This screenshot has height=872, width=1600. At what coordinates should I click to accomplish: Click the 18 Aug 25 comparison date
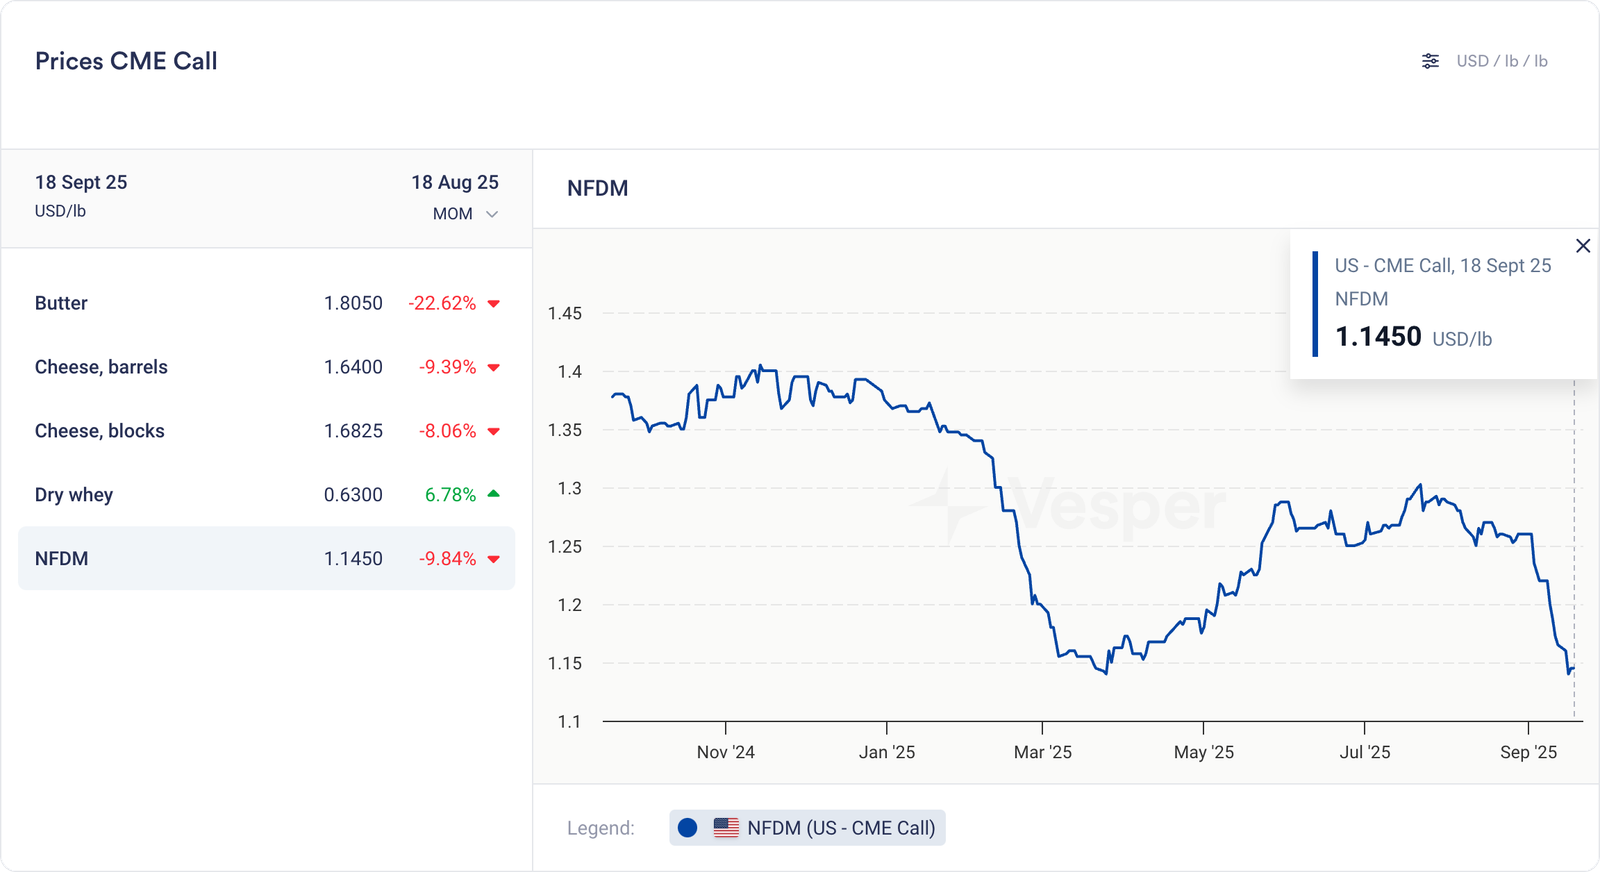[x=454, y=182]
